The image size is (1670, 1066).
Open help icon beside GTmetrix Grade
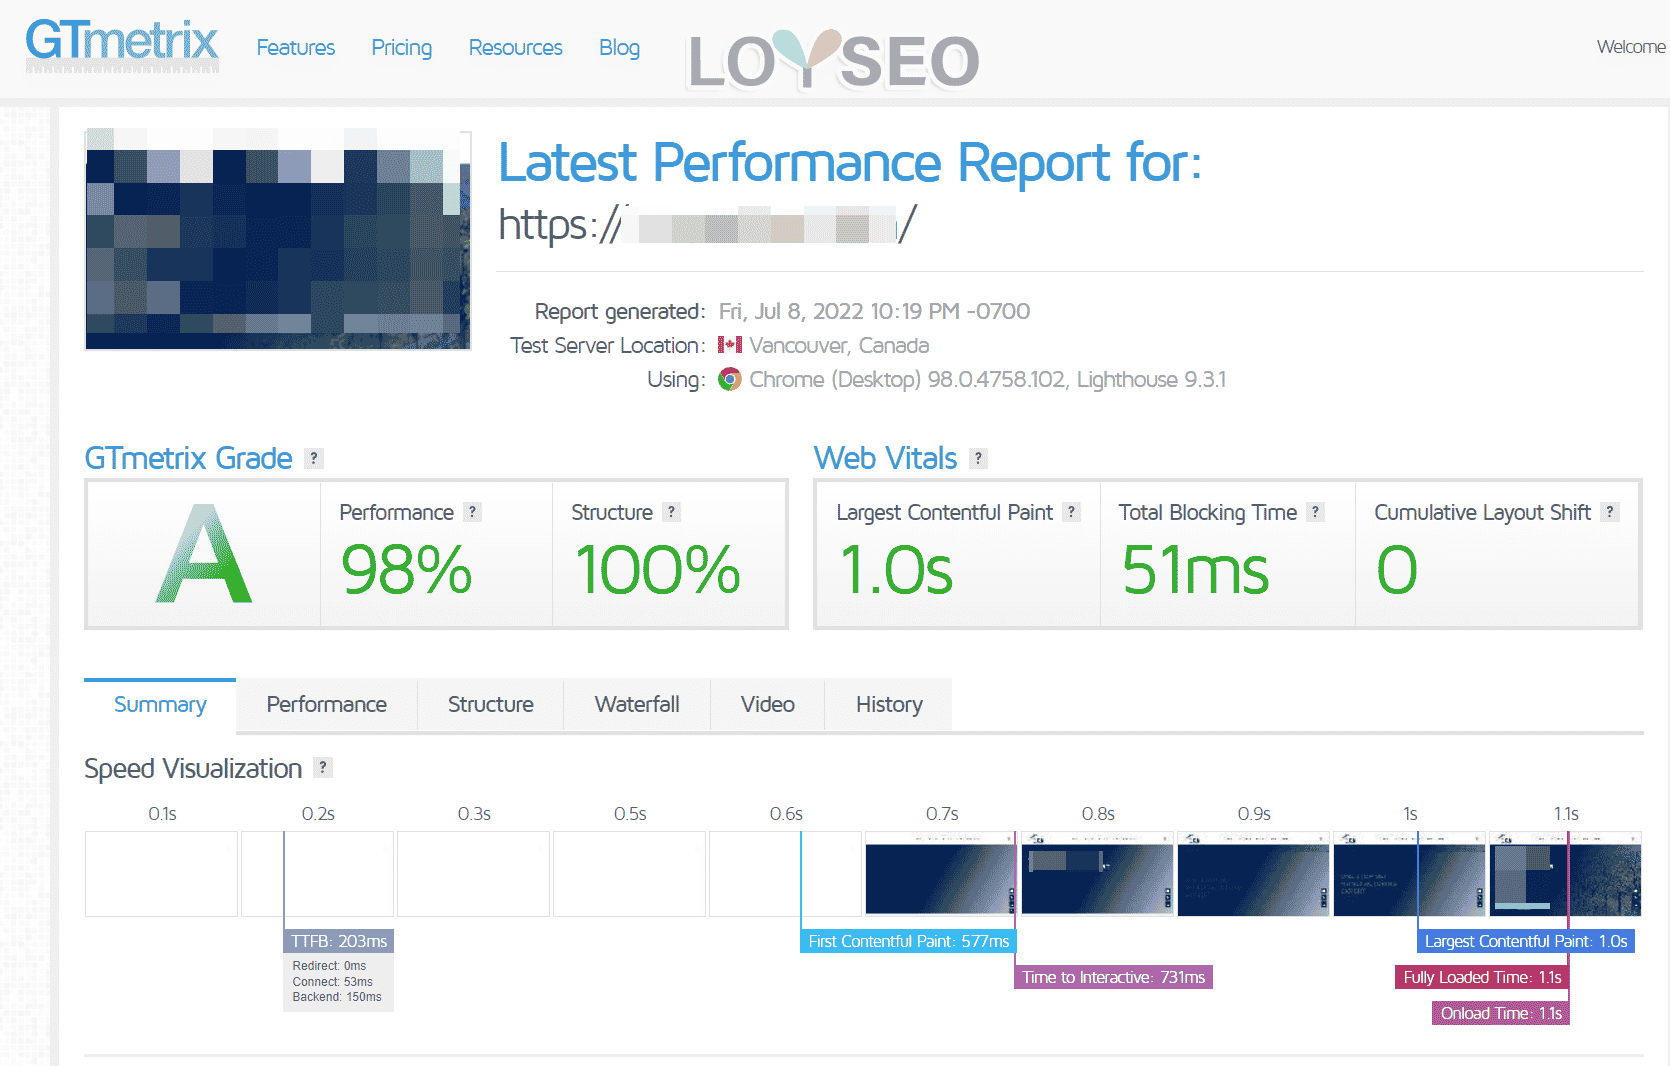(314, 458)
